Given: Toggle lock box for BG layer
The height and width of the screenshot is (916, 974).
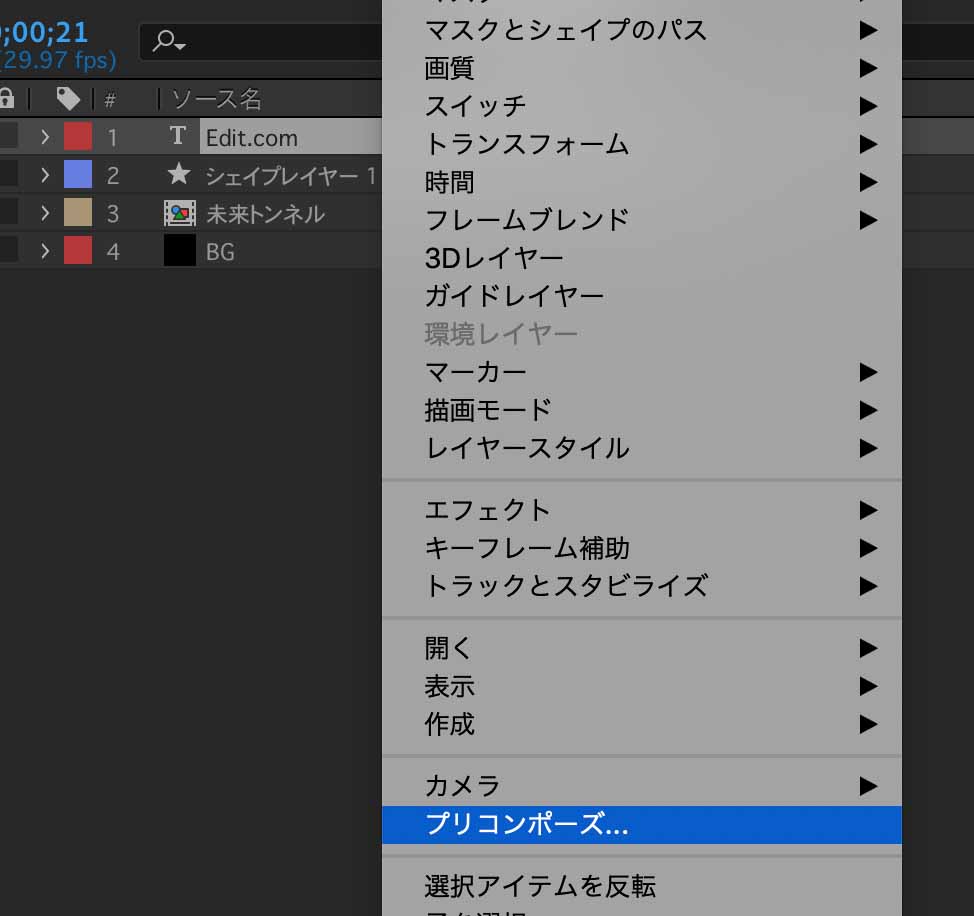Looking at the screenshot, I should pos(8,250).
